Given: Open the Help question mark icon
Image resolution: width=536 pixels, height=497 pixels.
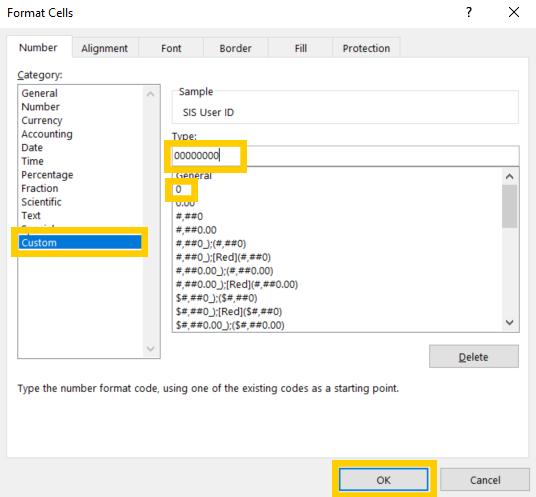Looking at the screenshot, I should pos(469,13).
